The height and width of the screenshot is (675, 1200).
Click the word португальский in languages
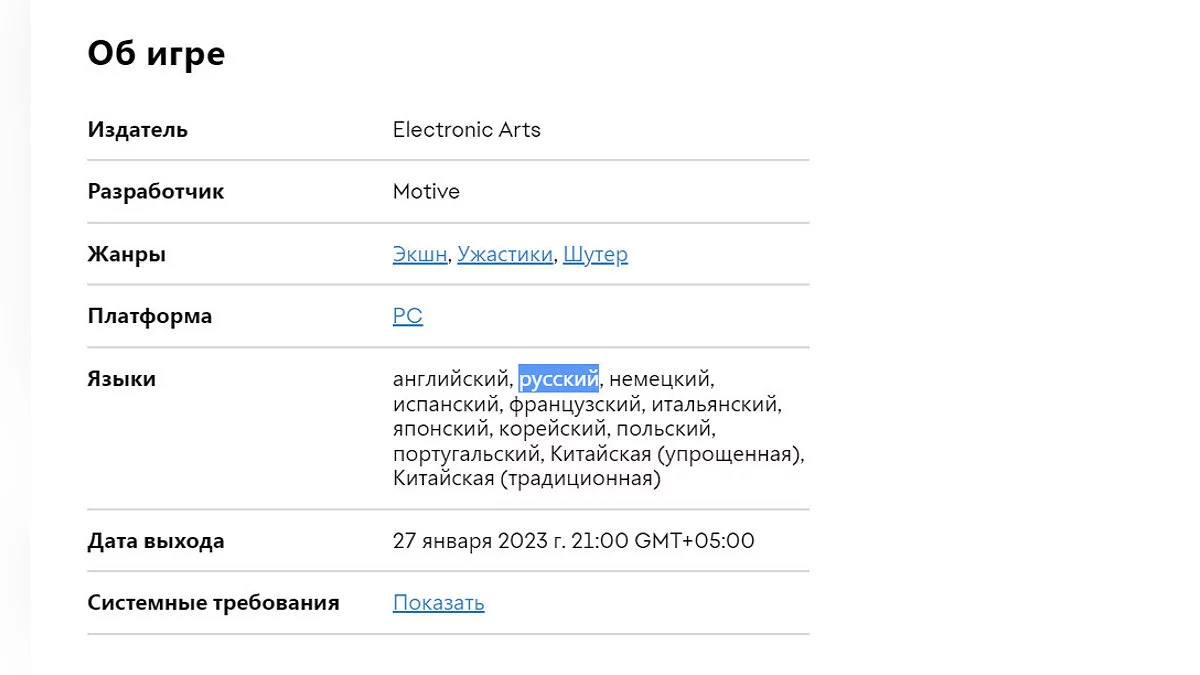[x=468, y=455]
